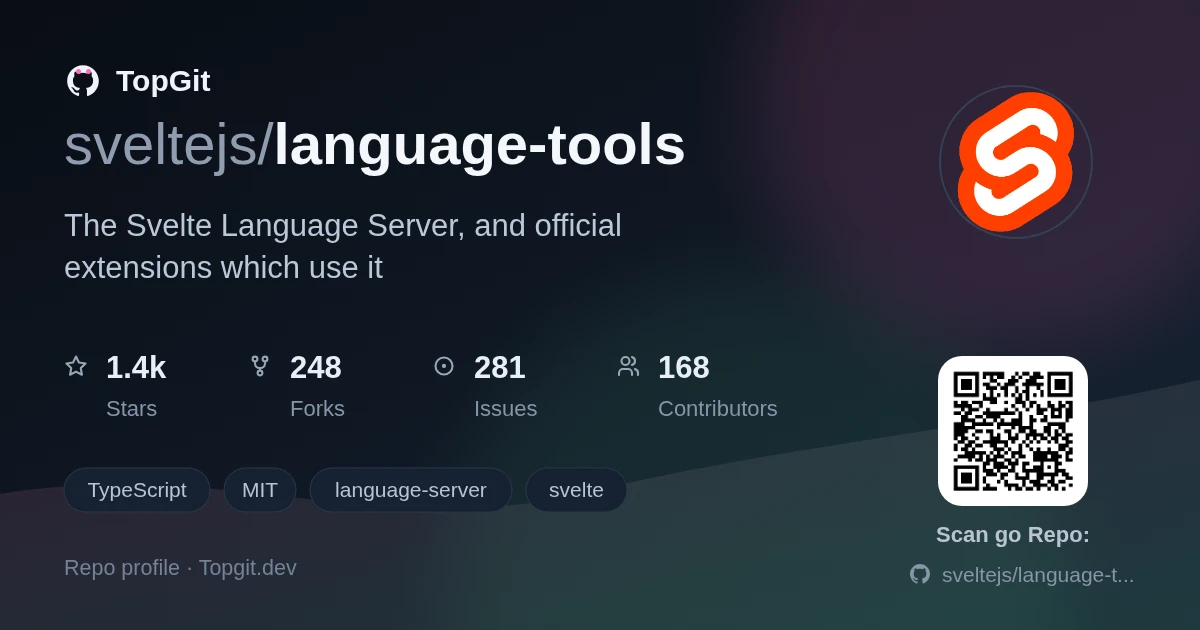Image resolution: width=1200 pixels, height=630 pixels.
Task: Click the contributors people icon beside 168
Action: 628,366
